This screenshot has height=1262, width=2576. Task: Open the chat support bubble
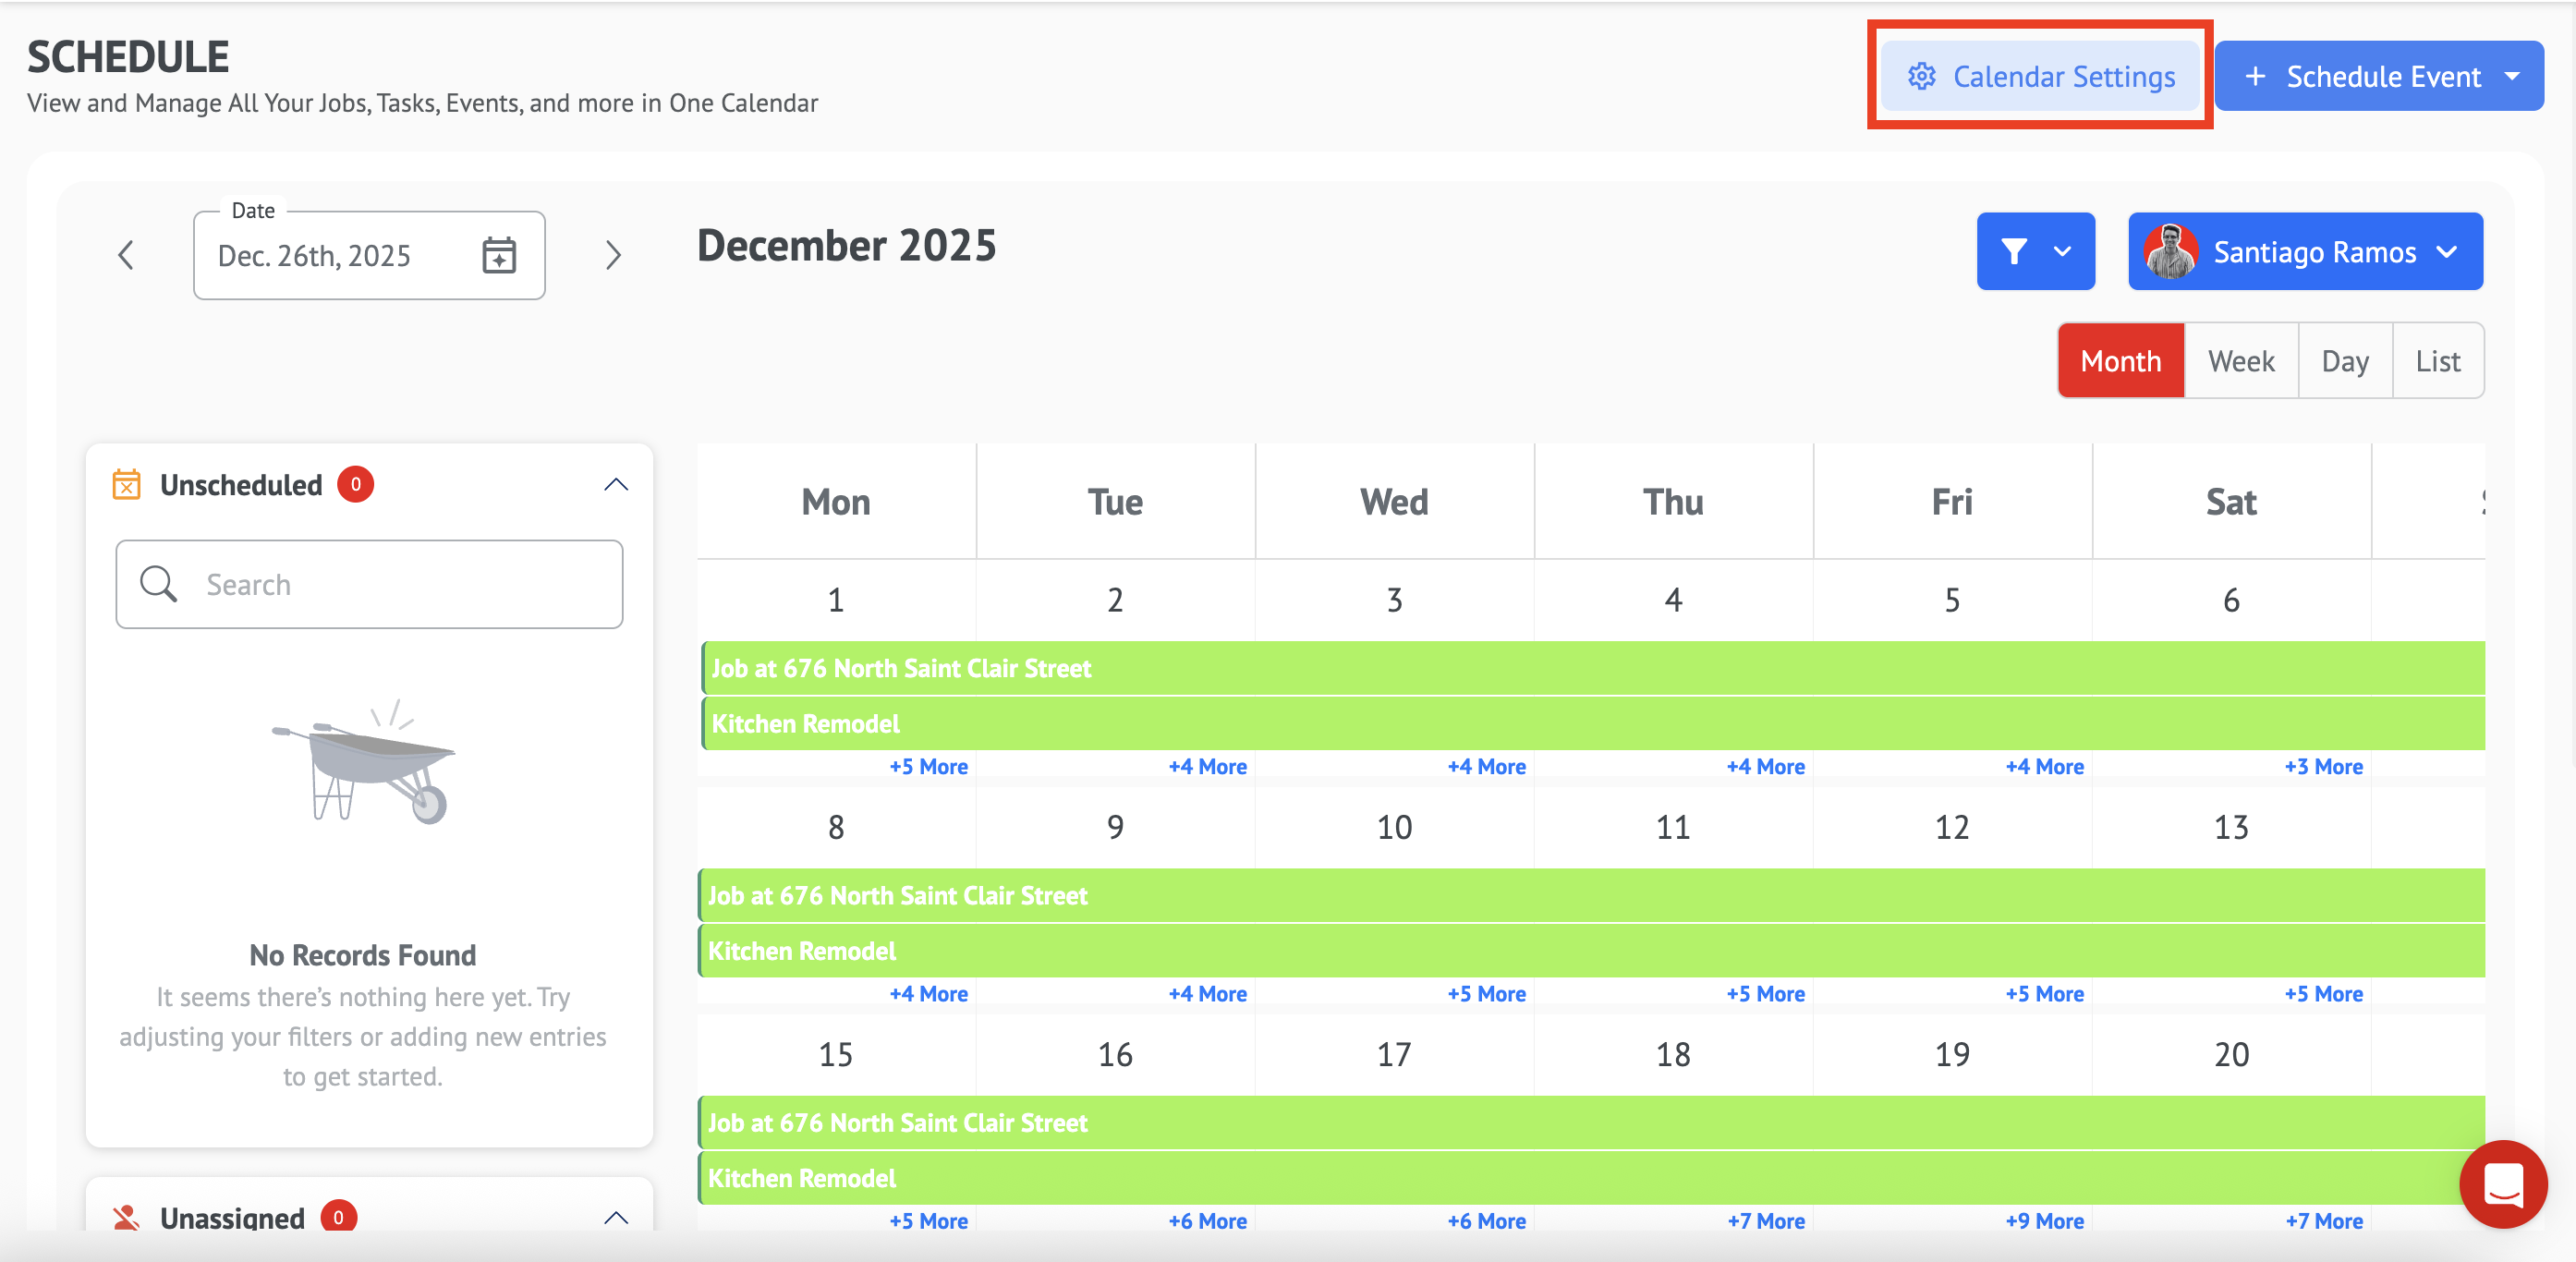click(x=2502, y=1184)
